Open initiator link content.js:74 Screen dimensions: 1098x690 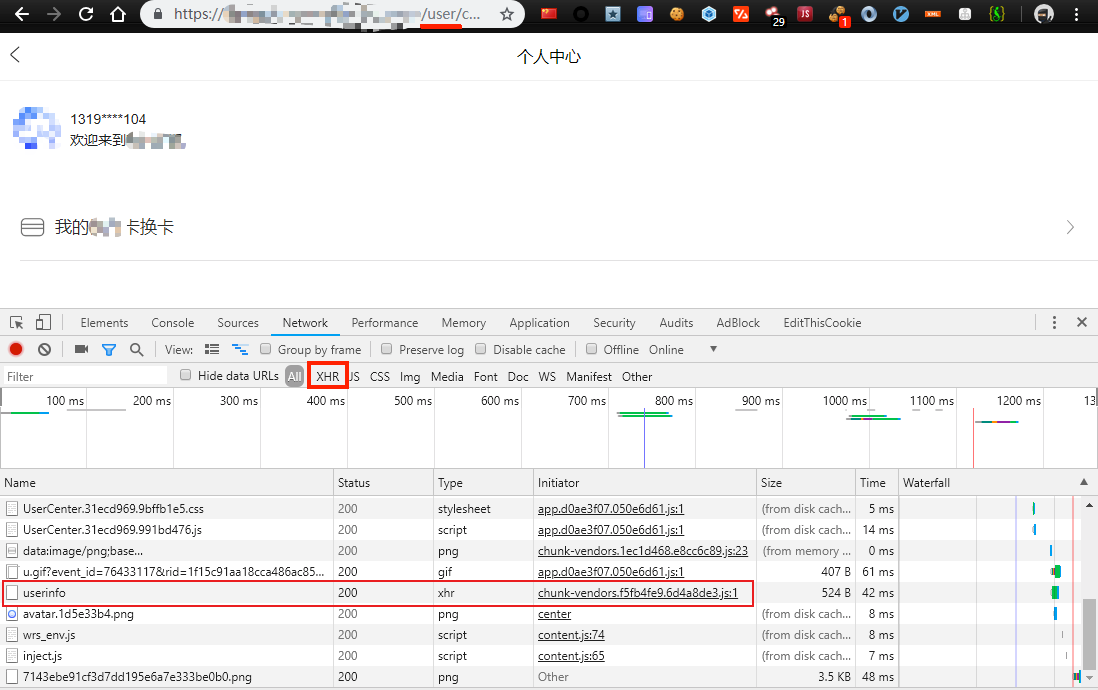click(571, 635)
